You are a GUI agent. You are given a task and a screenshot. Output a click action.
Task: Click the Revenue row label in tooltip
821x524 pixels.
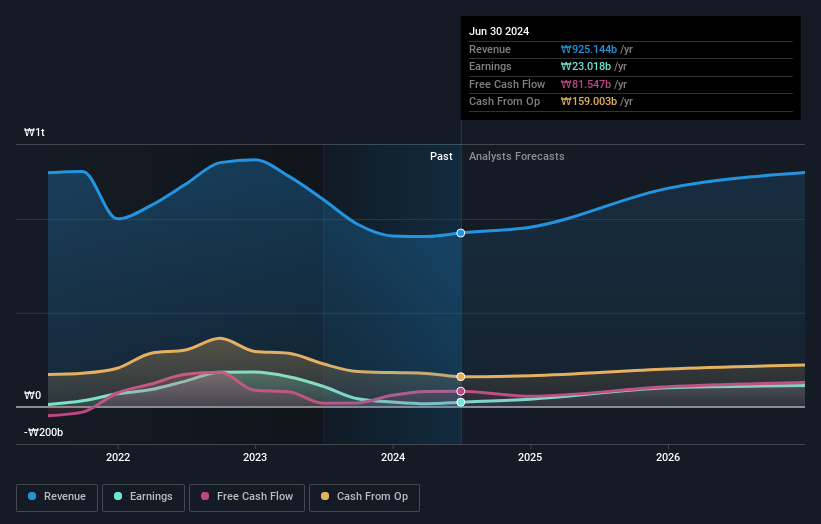point(490,49)
